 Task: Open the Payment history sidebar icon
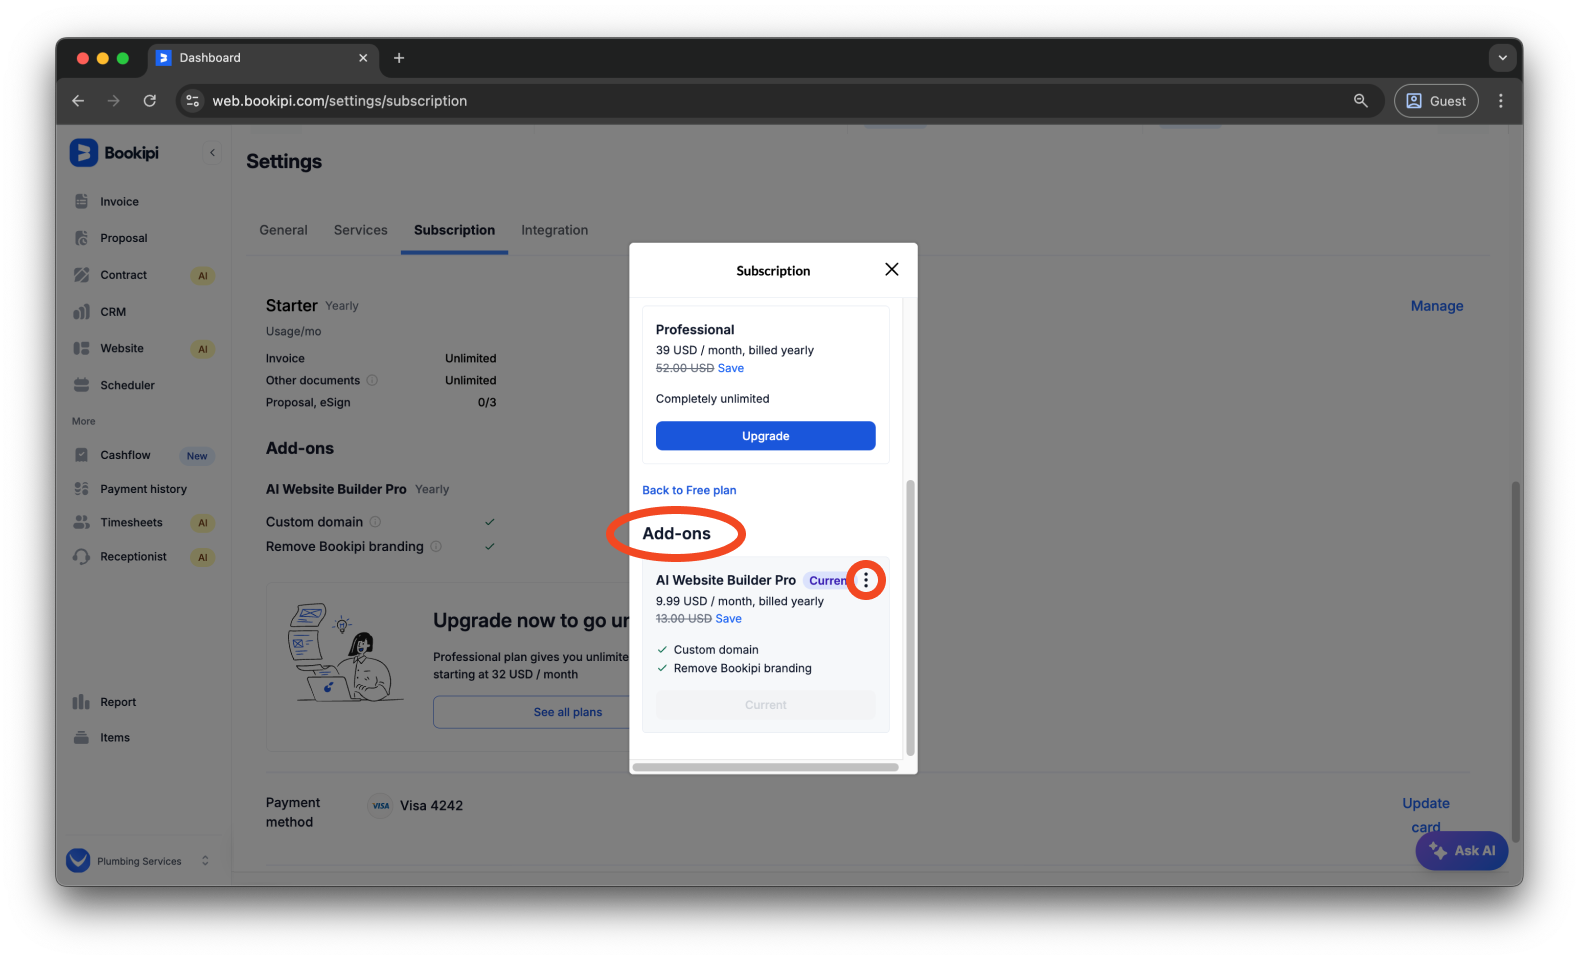click(82, 489)
